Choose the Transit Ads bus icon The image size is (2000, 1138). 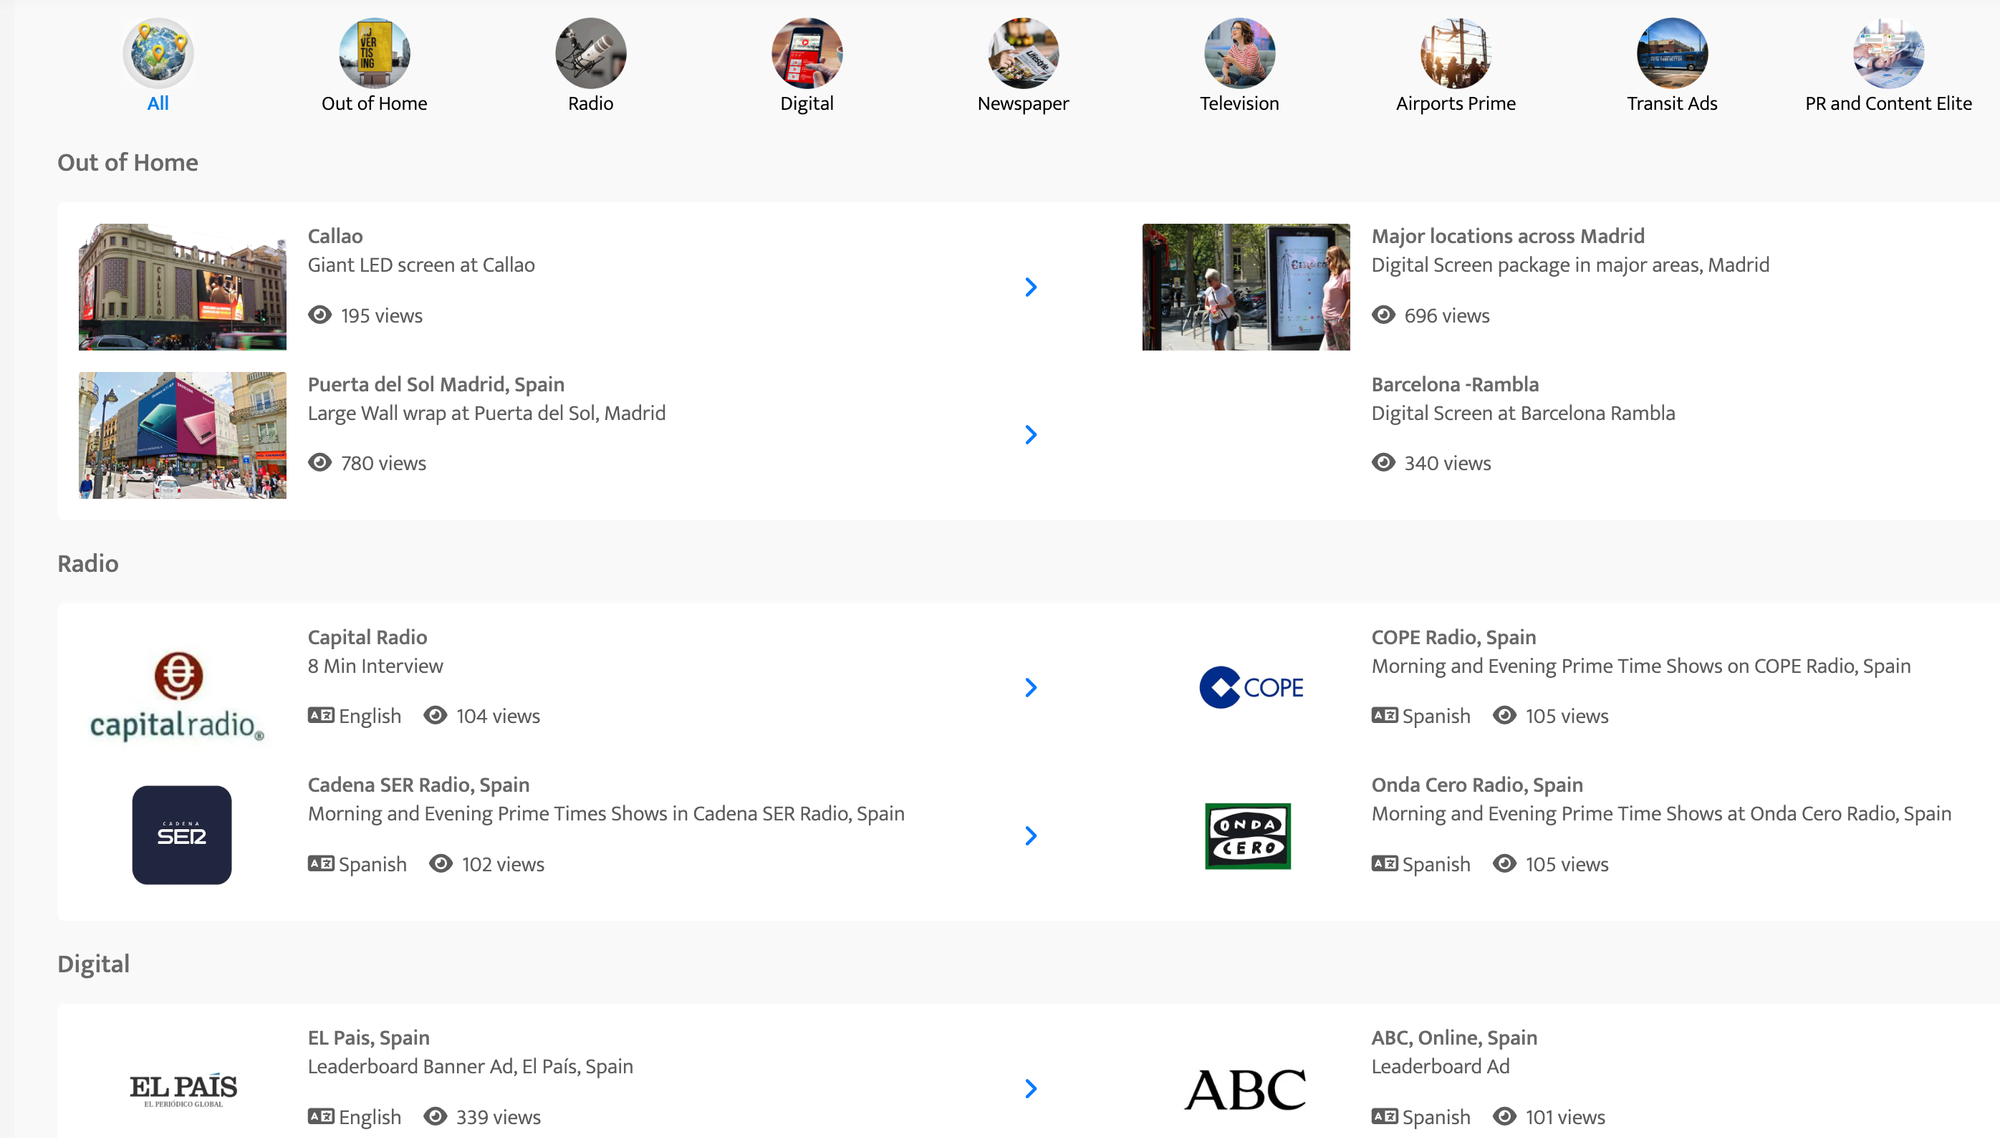coord(1672,53)
